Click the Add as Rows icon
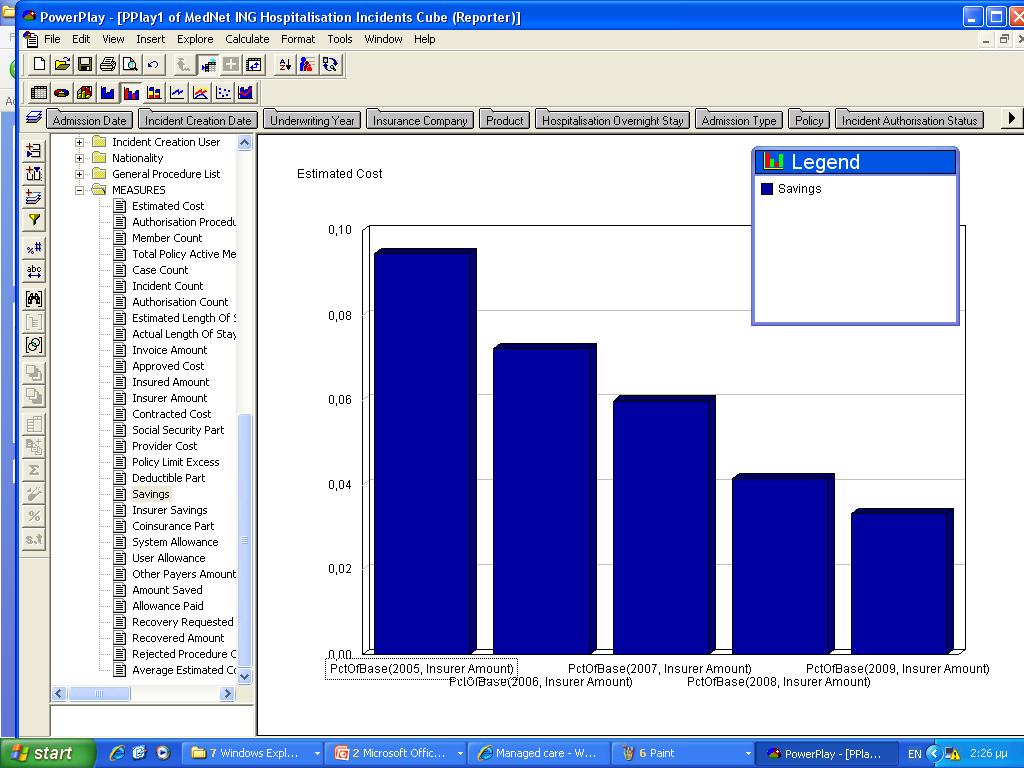The height and width of the screenshot is (768, 1024). tap(34, 150)
